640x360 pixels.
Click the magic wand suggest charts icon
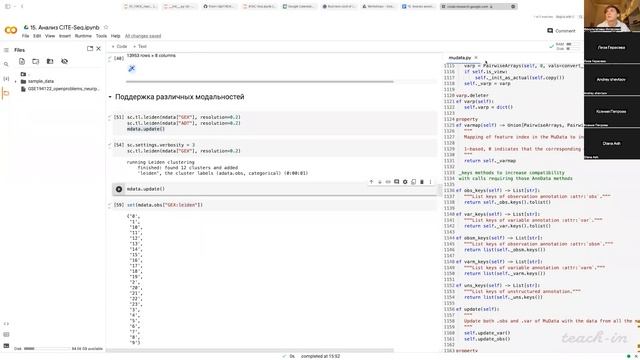(131, 69)
